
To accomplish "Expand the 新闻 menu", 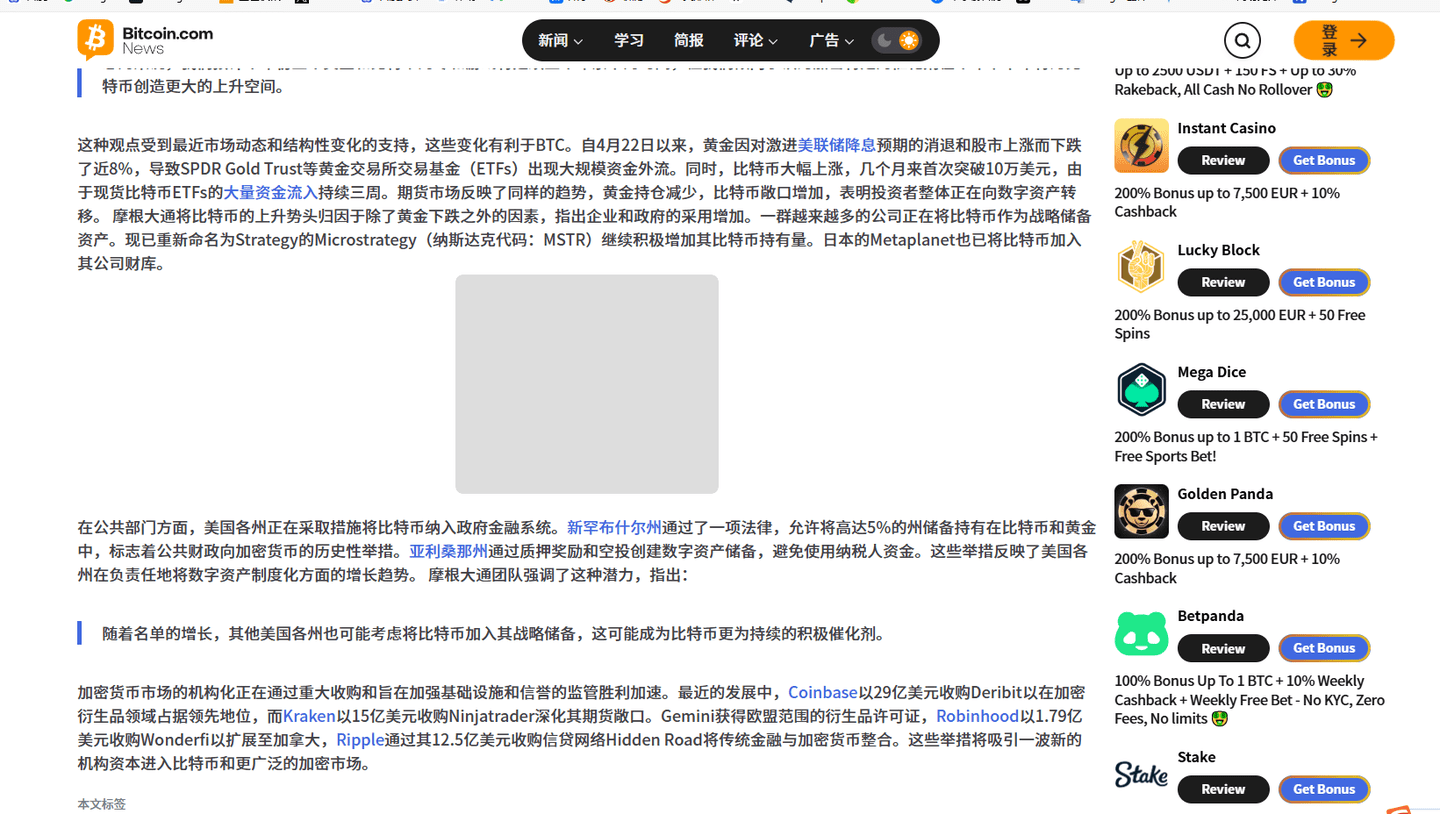I will (560, 41).
